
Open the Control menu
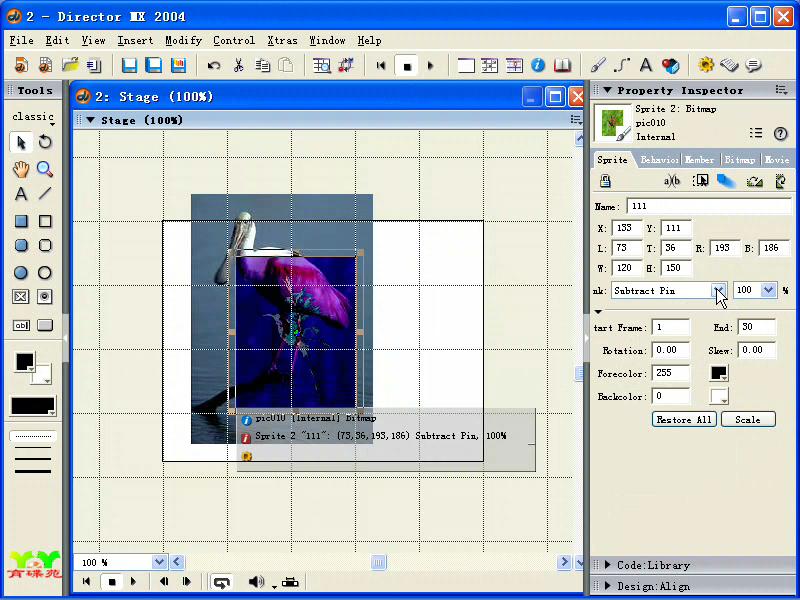click(234, 40)
